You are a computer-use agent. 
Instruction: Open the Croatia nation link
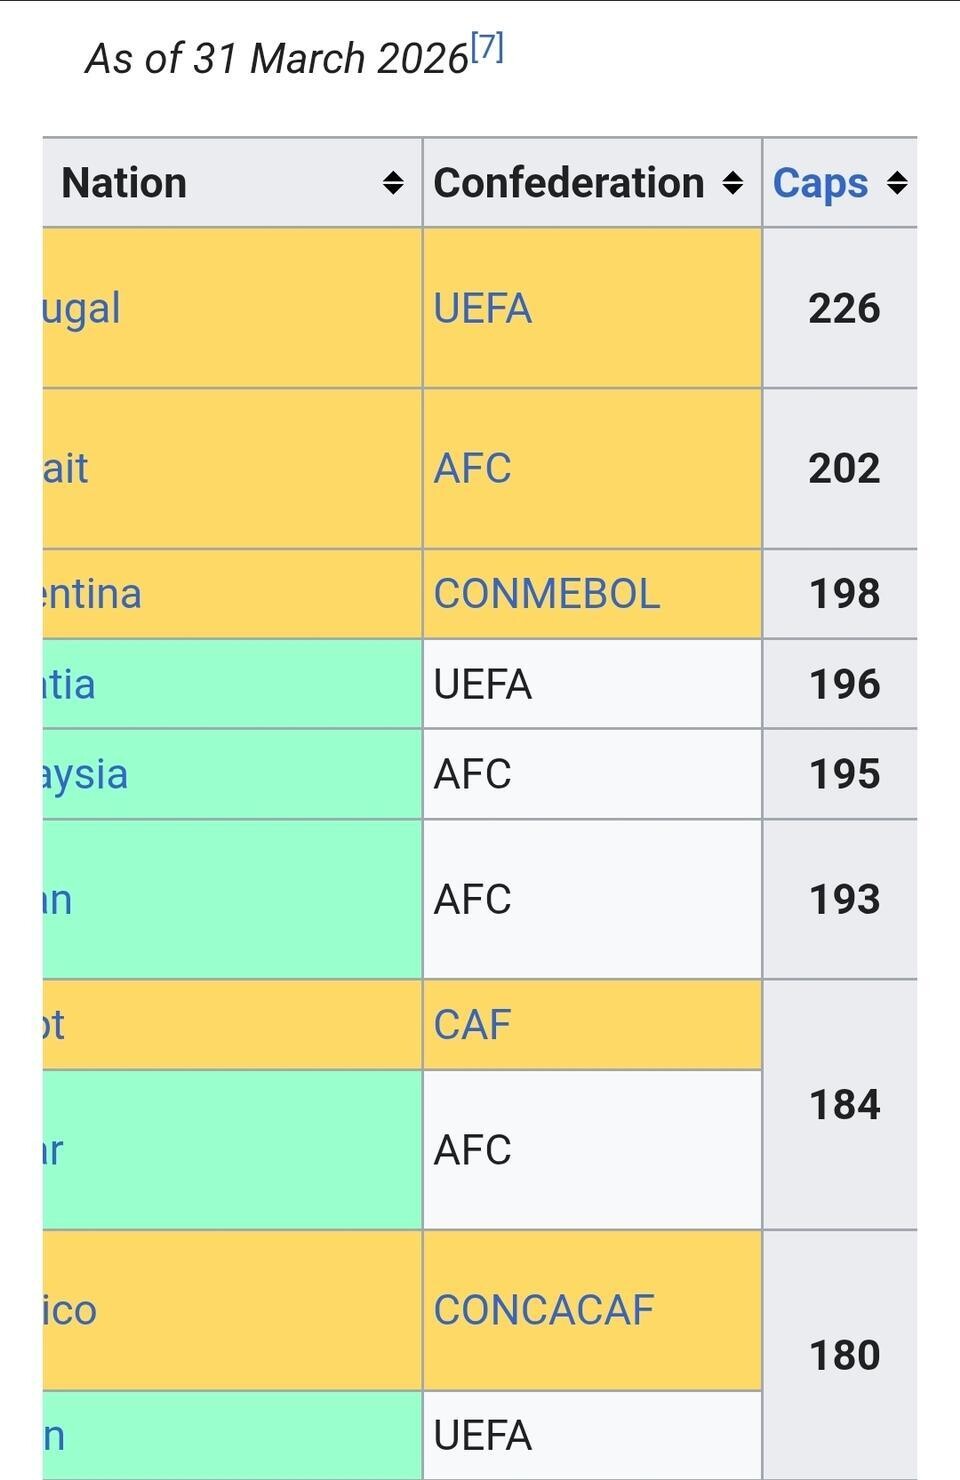69,684
